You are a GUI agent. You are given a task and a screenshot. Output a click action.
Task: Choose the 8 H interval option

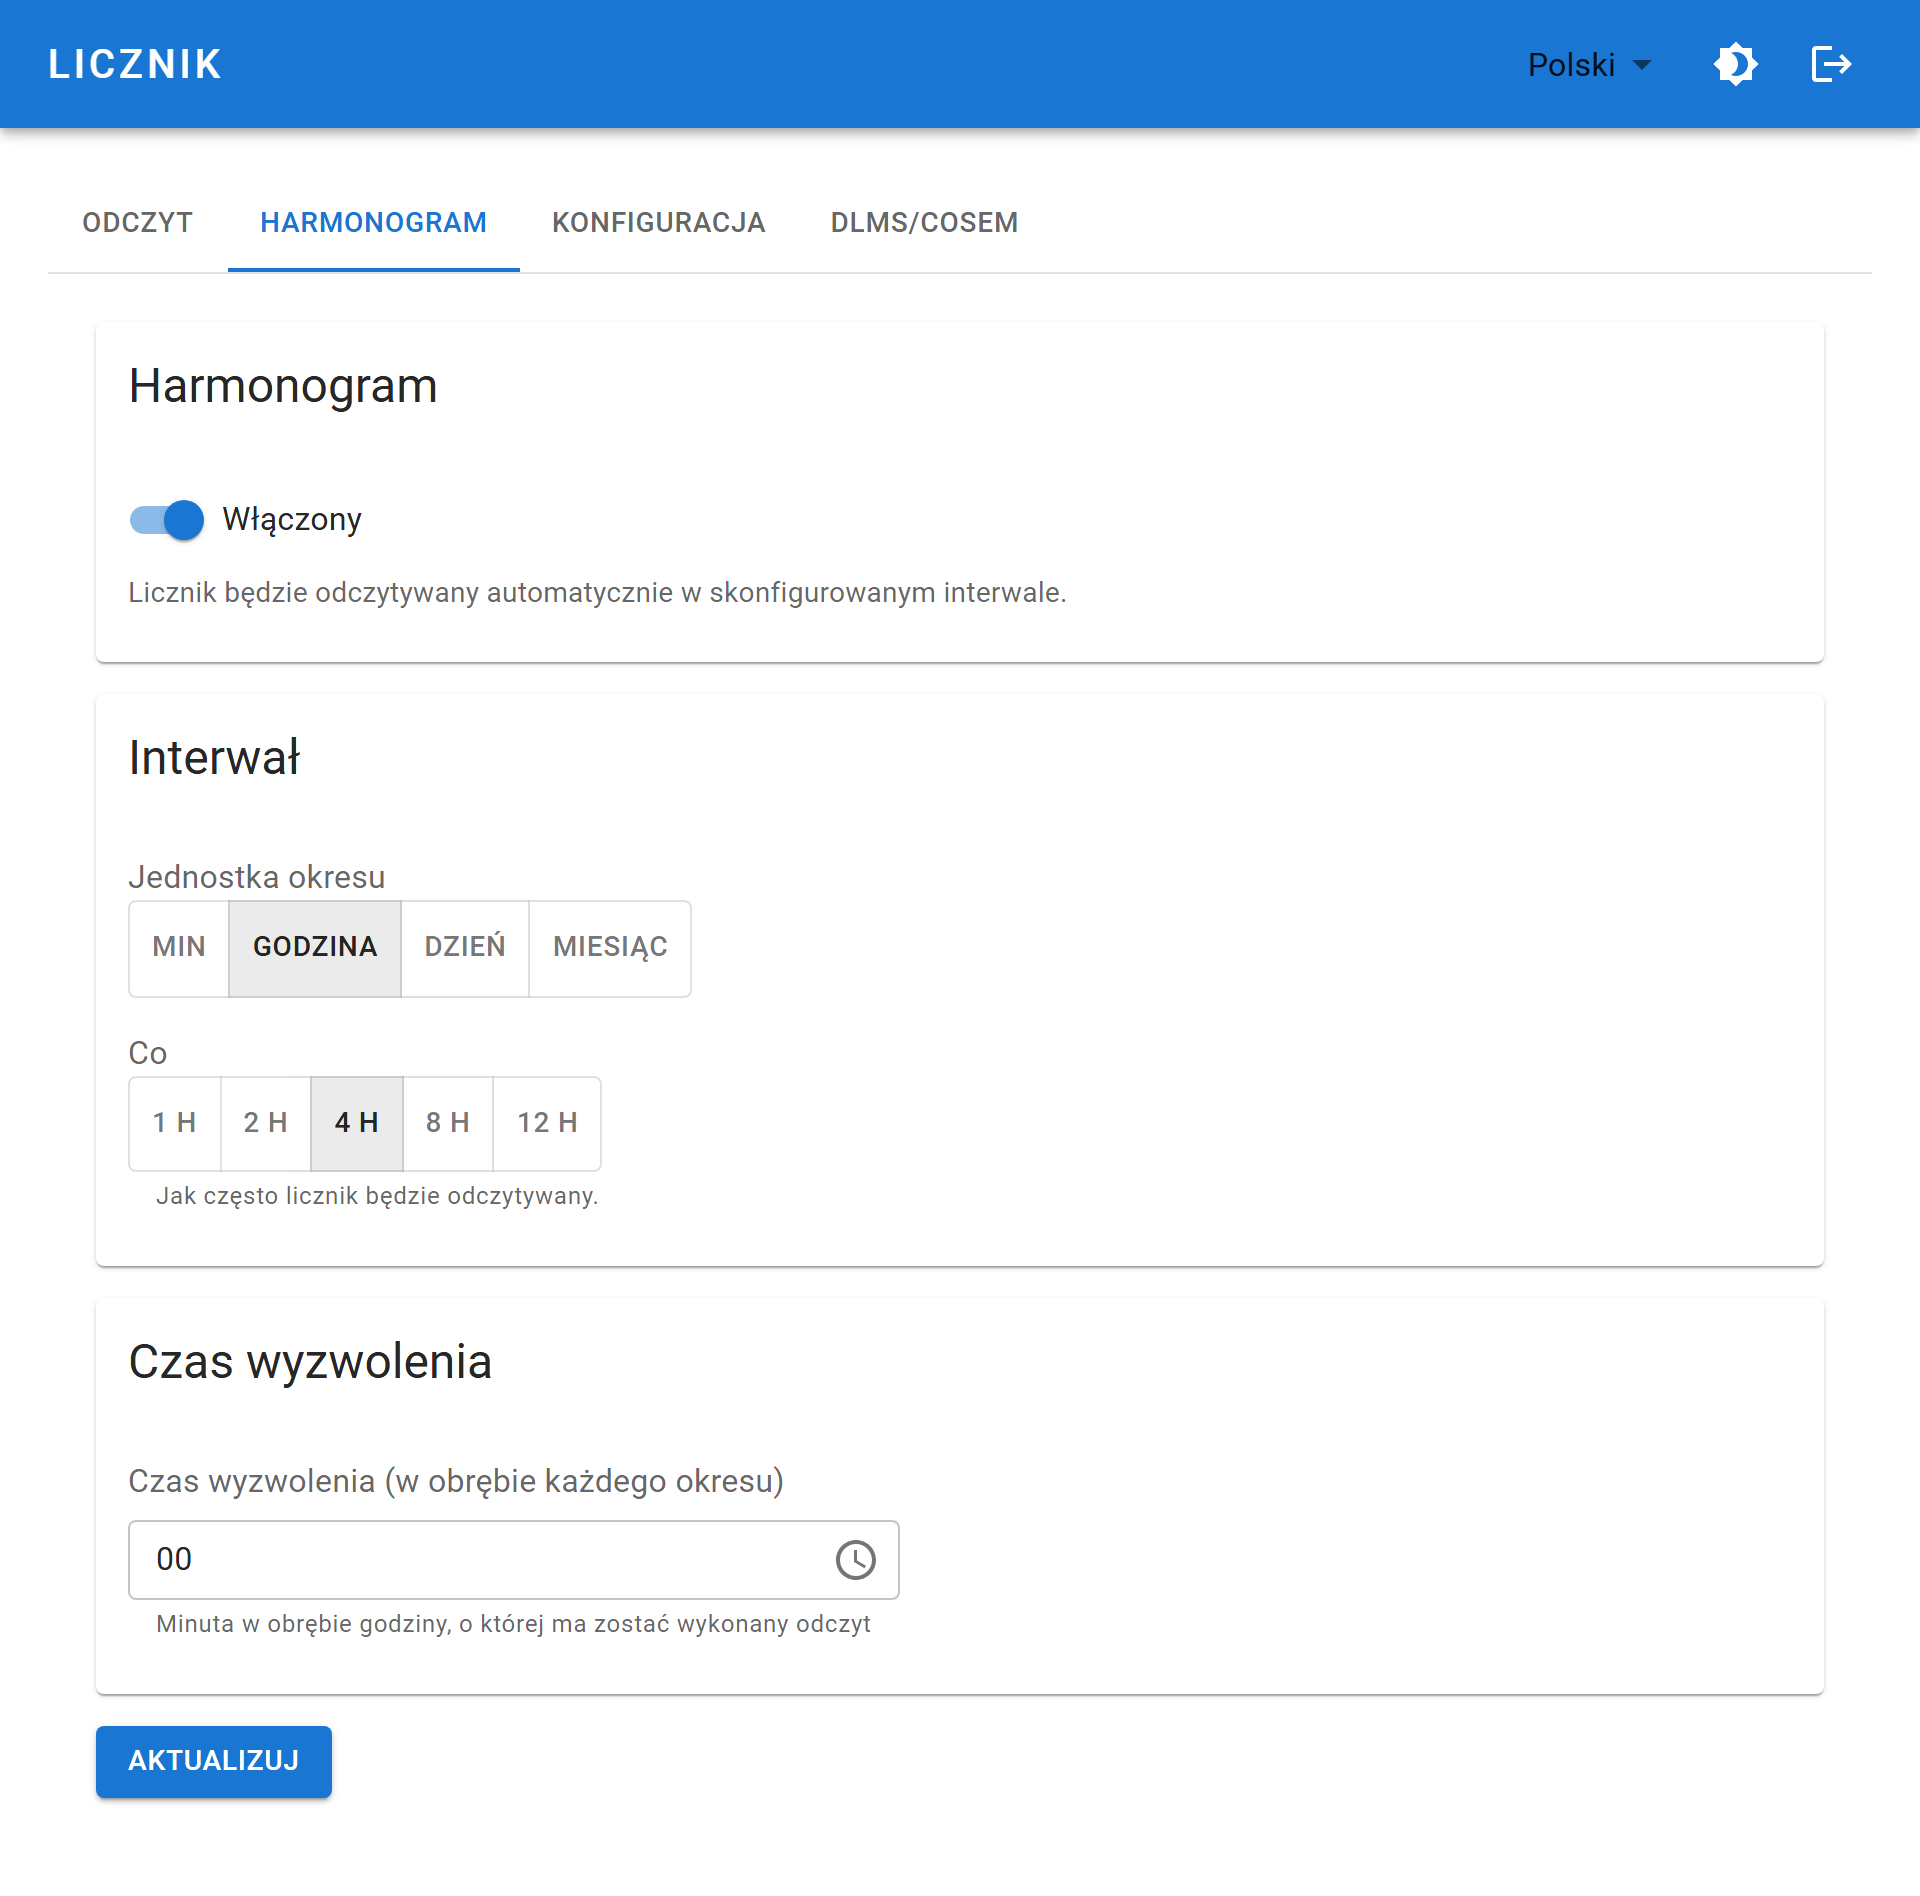pos(448,1123)
